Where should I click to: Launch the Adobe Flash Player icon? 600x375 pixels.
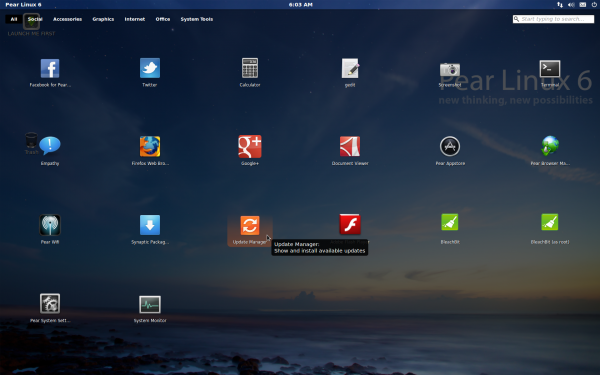pyautogui.click(x=350, y=224)
